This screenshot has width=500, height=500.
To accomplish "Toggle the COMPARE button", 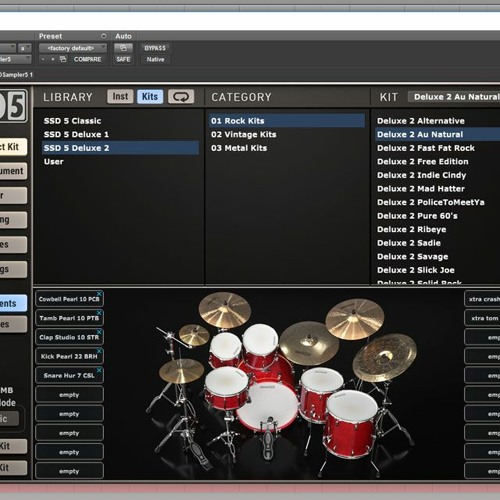I will coord(87,59).
